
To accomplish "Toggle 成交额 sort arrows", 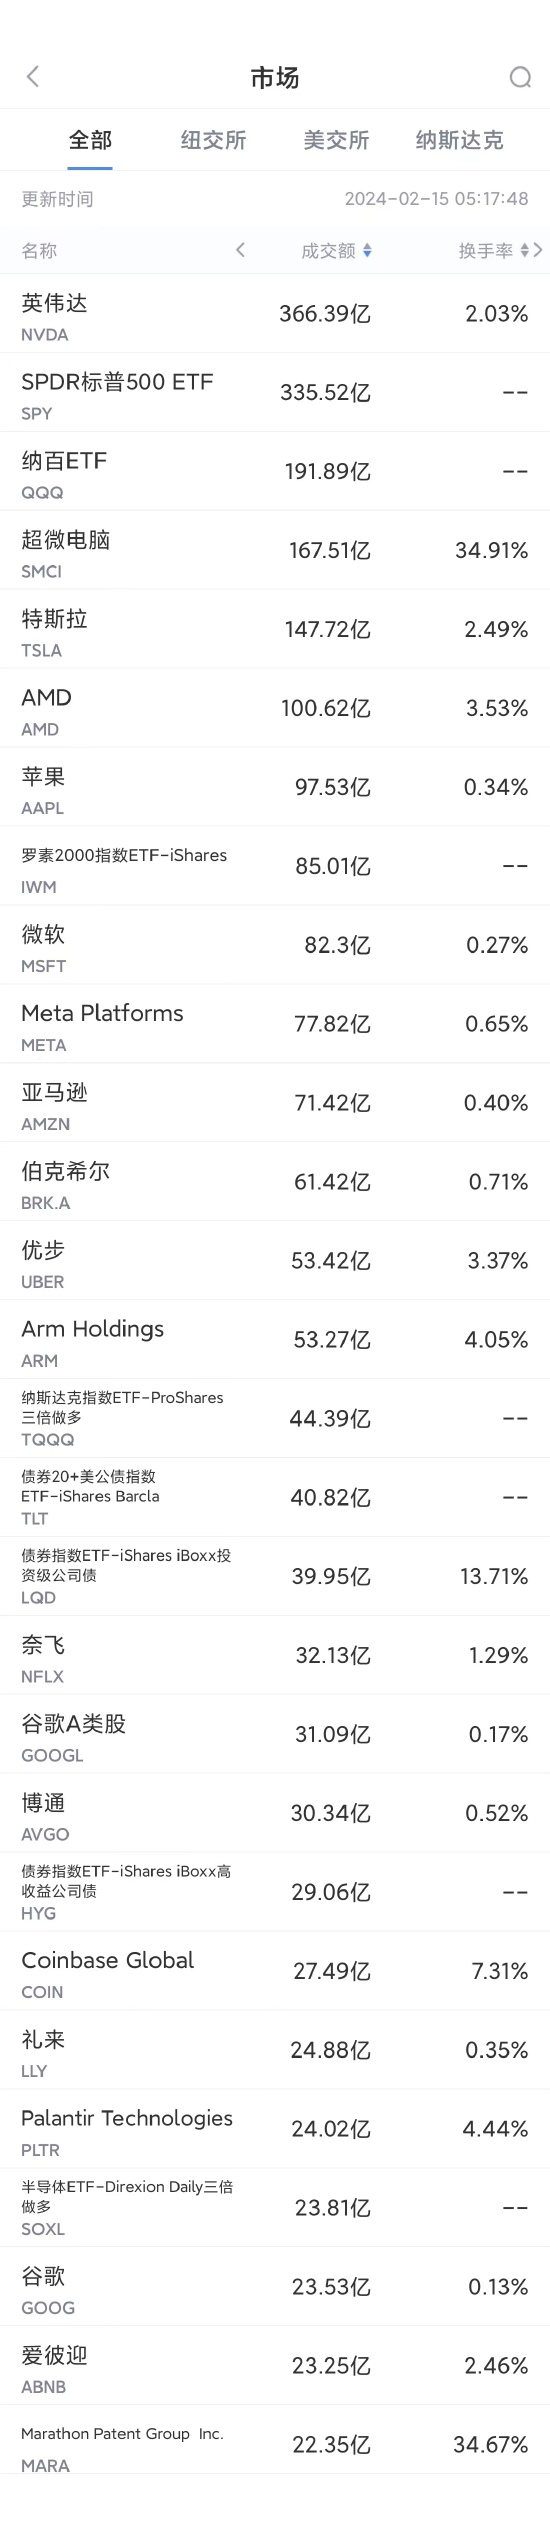I will click(367, 251).
